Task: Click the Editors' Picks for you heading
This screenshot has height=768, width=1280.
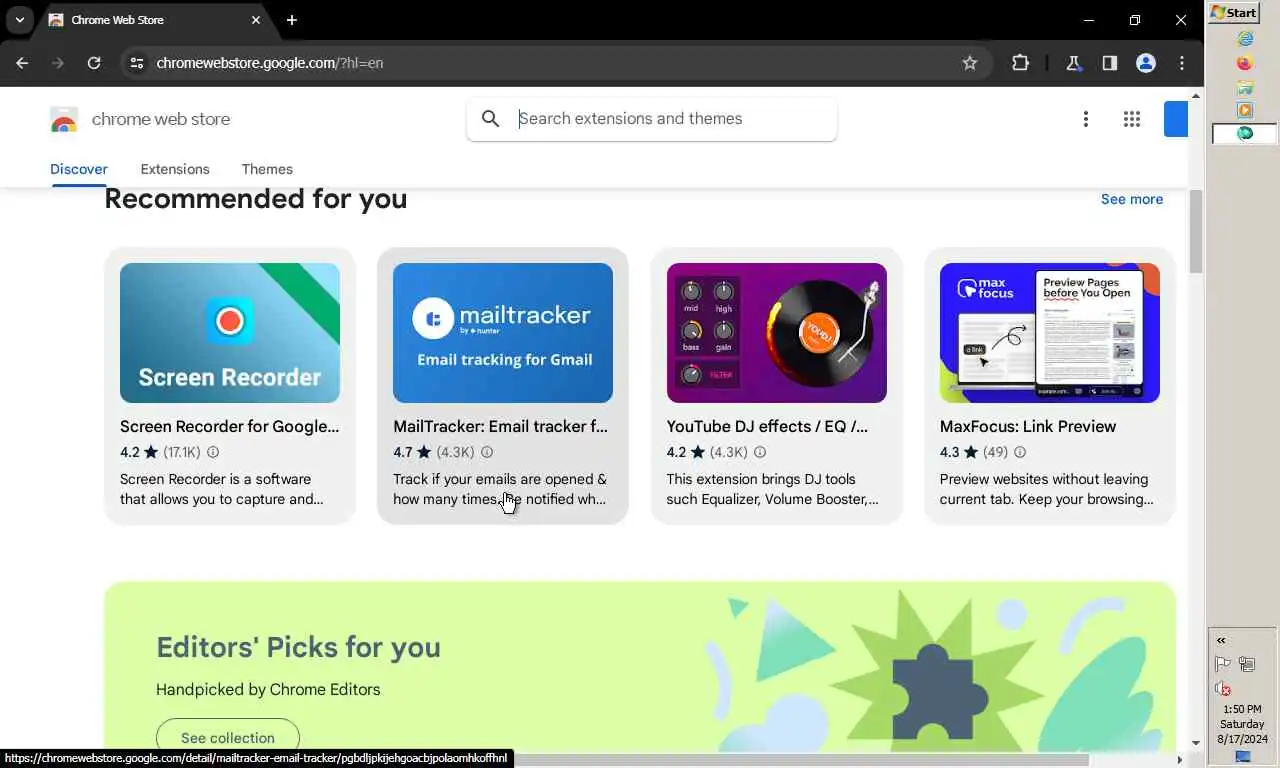Action: coord(298,647)
